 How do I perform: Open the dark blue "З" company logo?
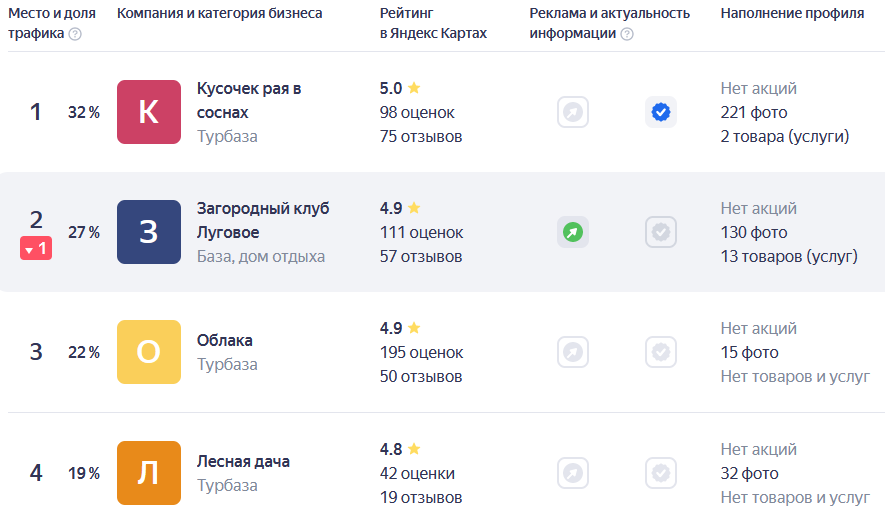[149, 232]
